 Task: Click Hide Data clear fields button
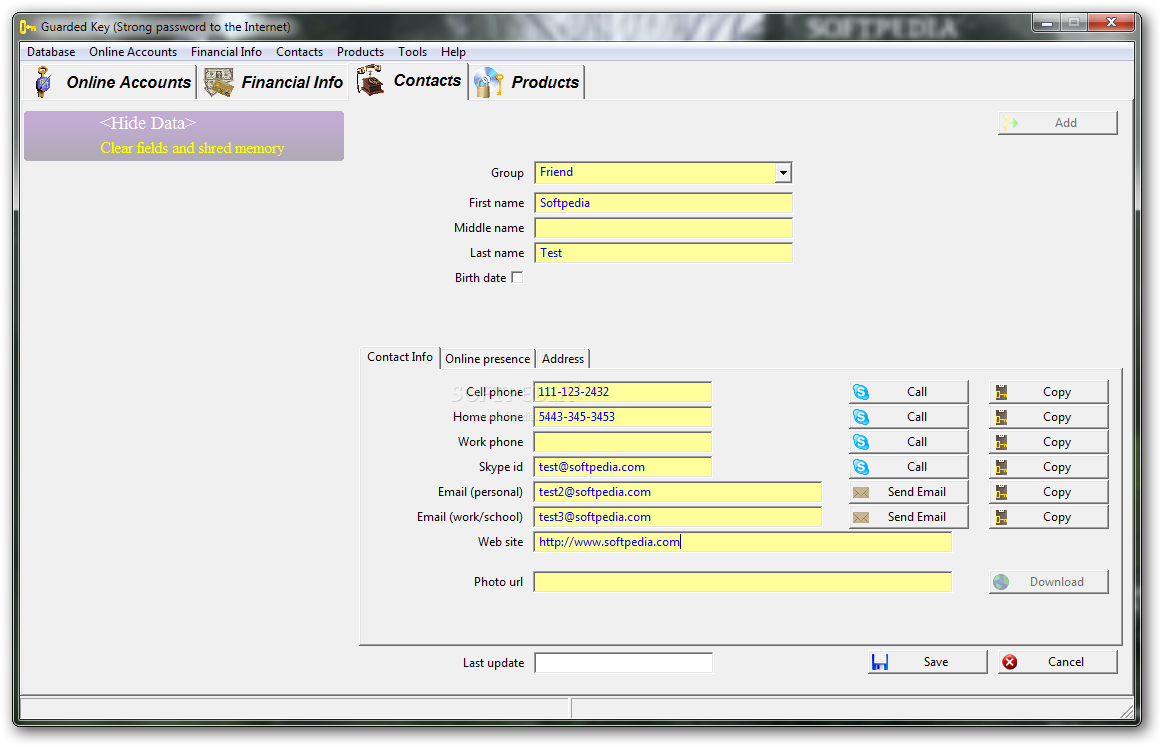(x=184, y=136)
